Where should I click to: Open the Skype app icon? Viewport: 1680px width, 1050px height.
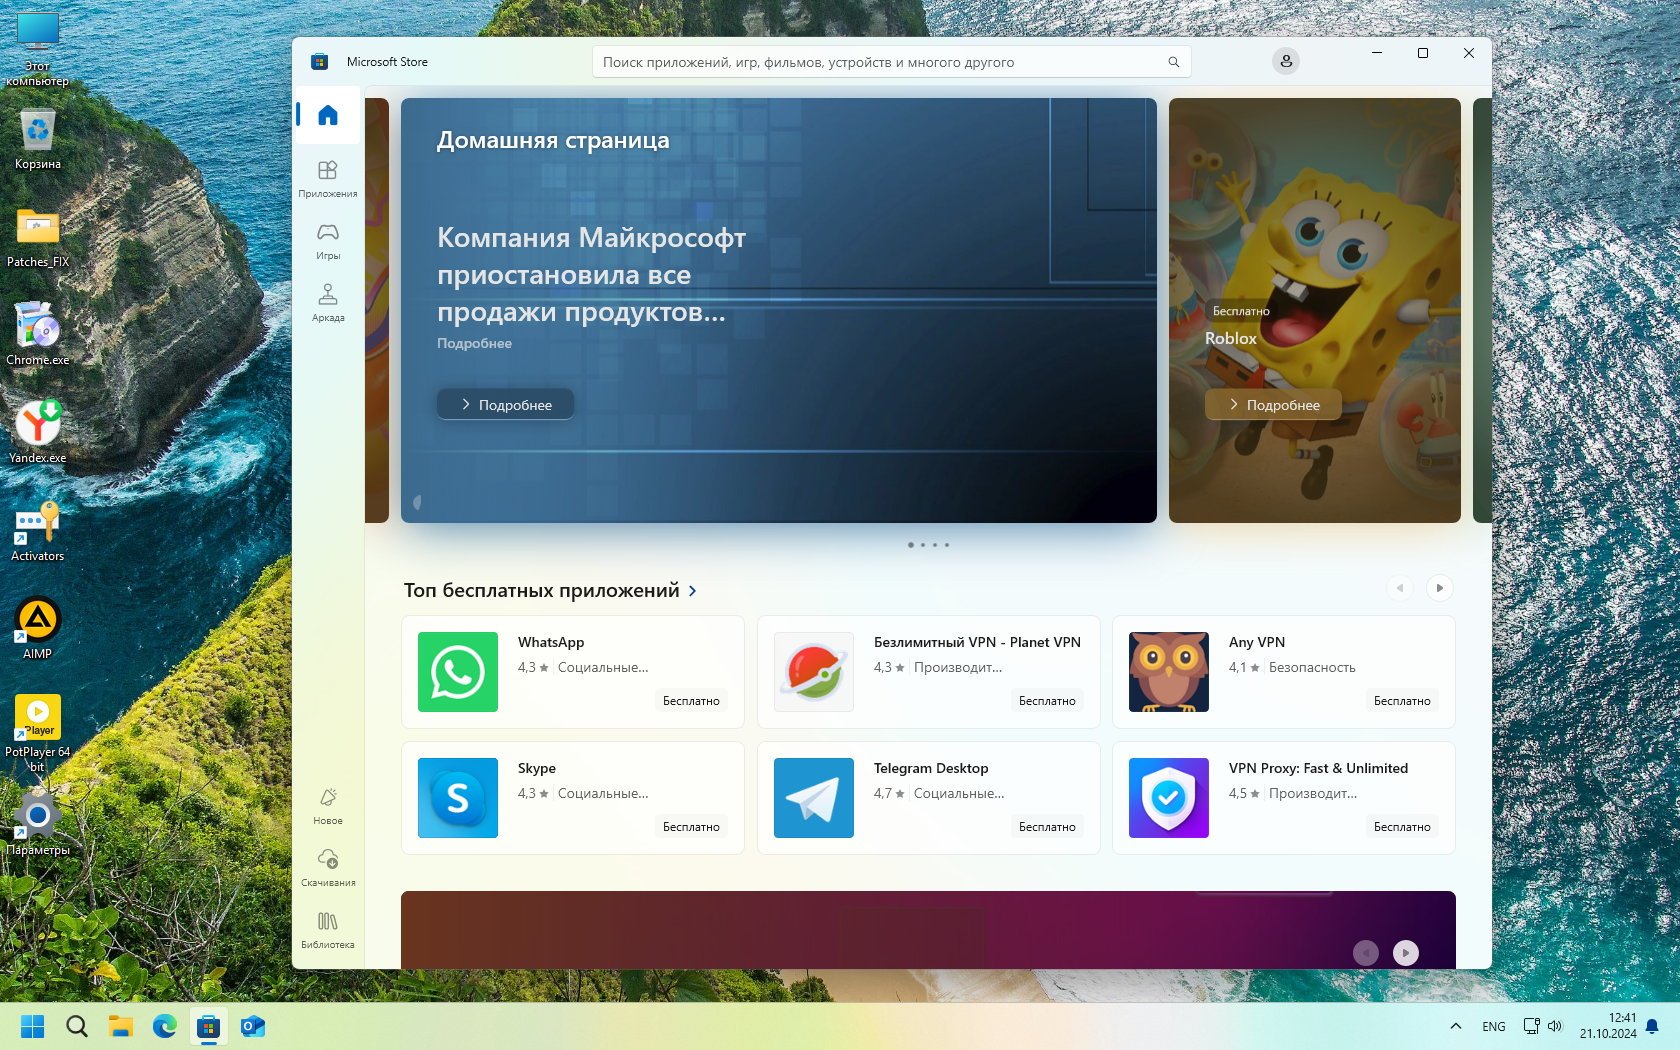458,798
